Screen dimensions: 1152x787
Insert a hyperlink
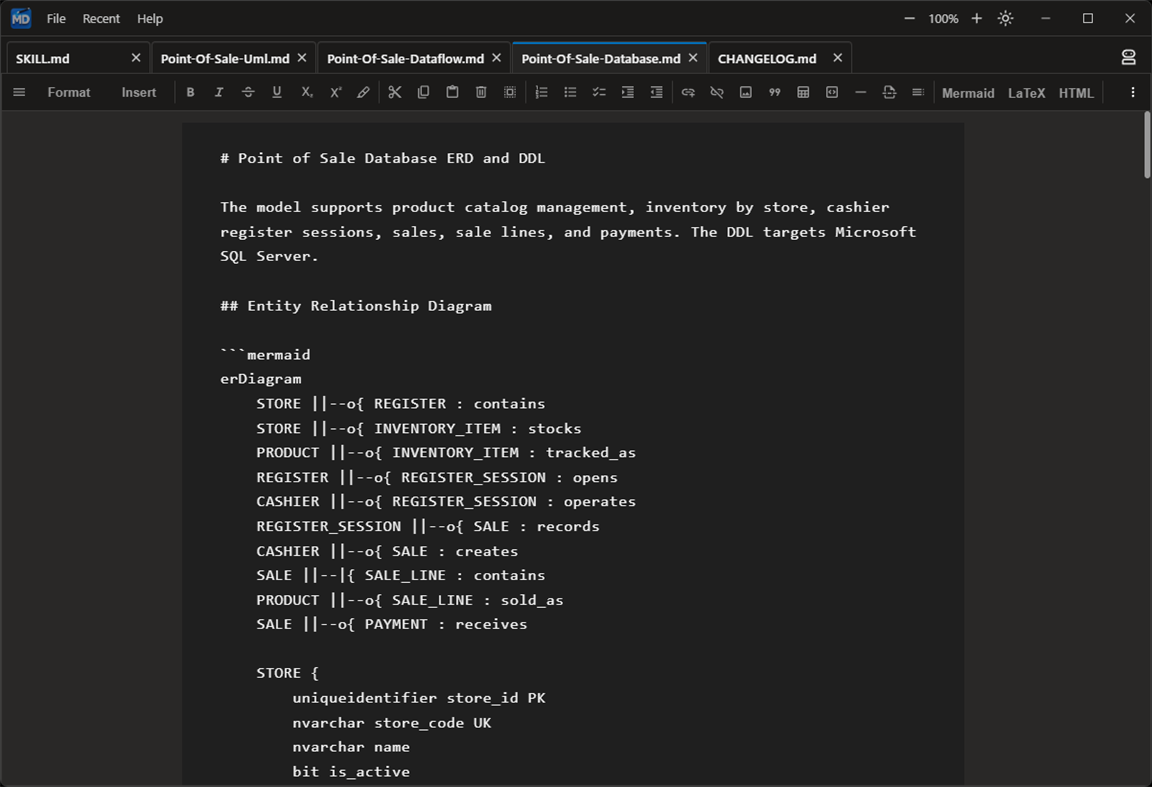point(688,93)
